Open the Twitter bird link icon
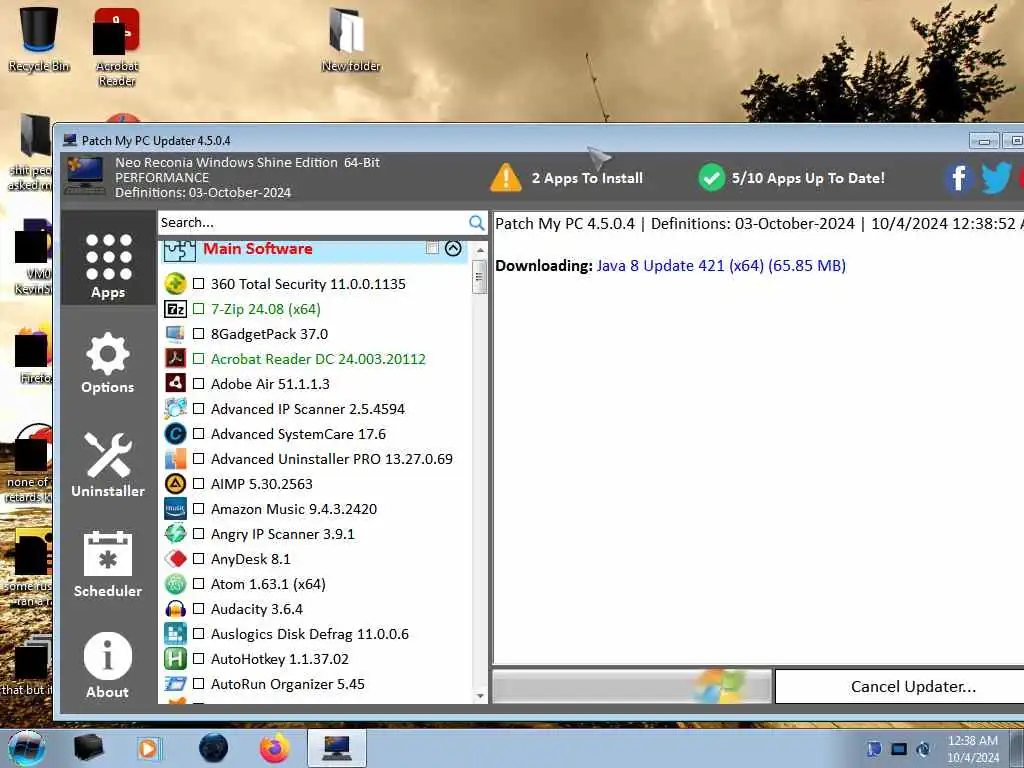 pos(995,178)
